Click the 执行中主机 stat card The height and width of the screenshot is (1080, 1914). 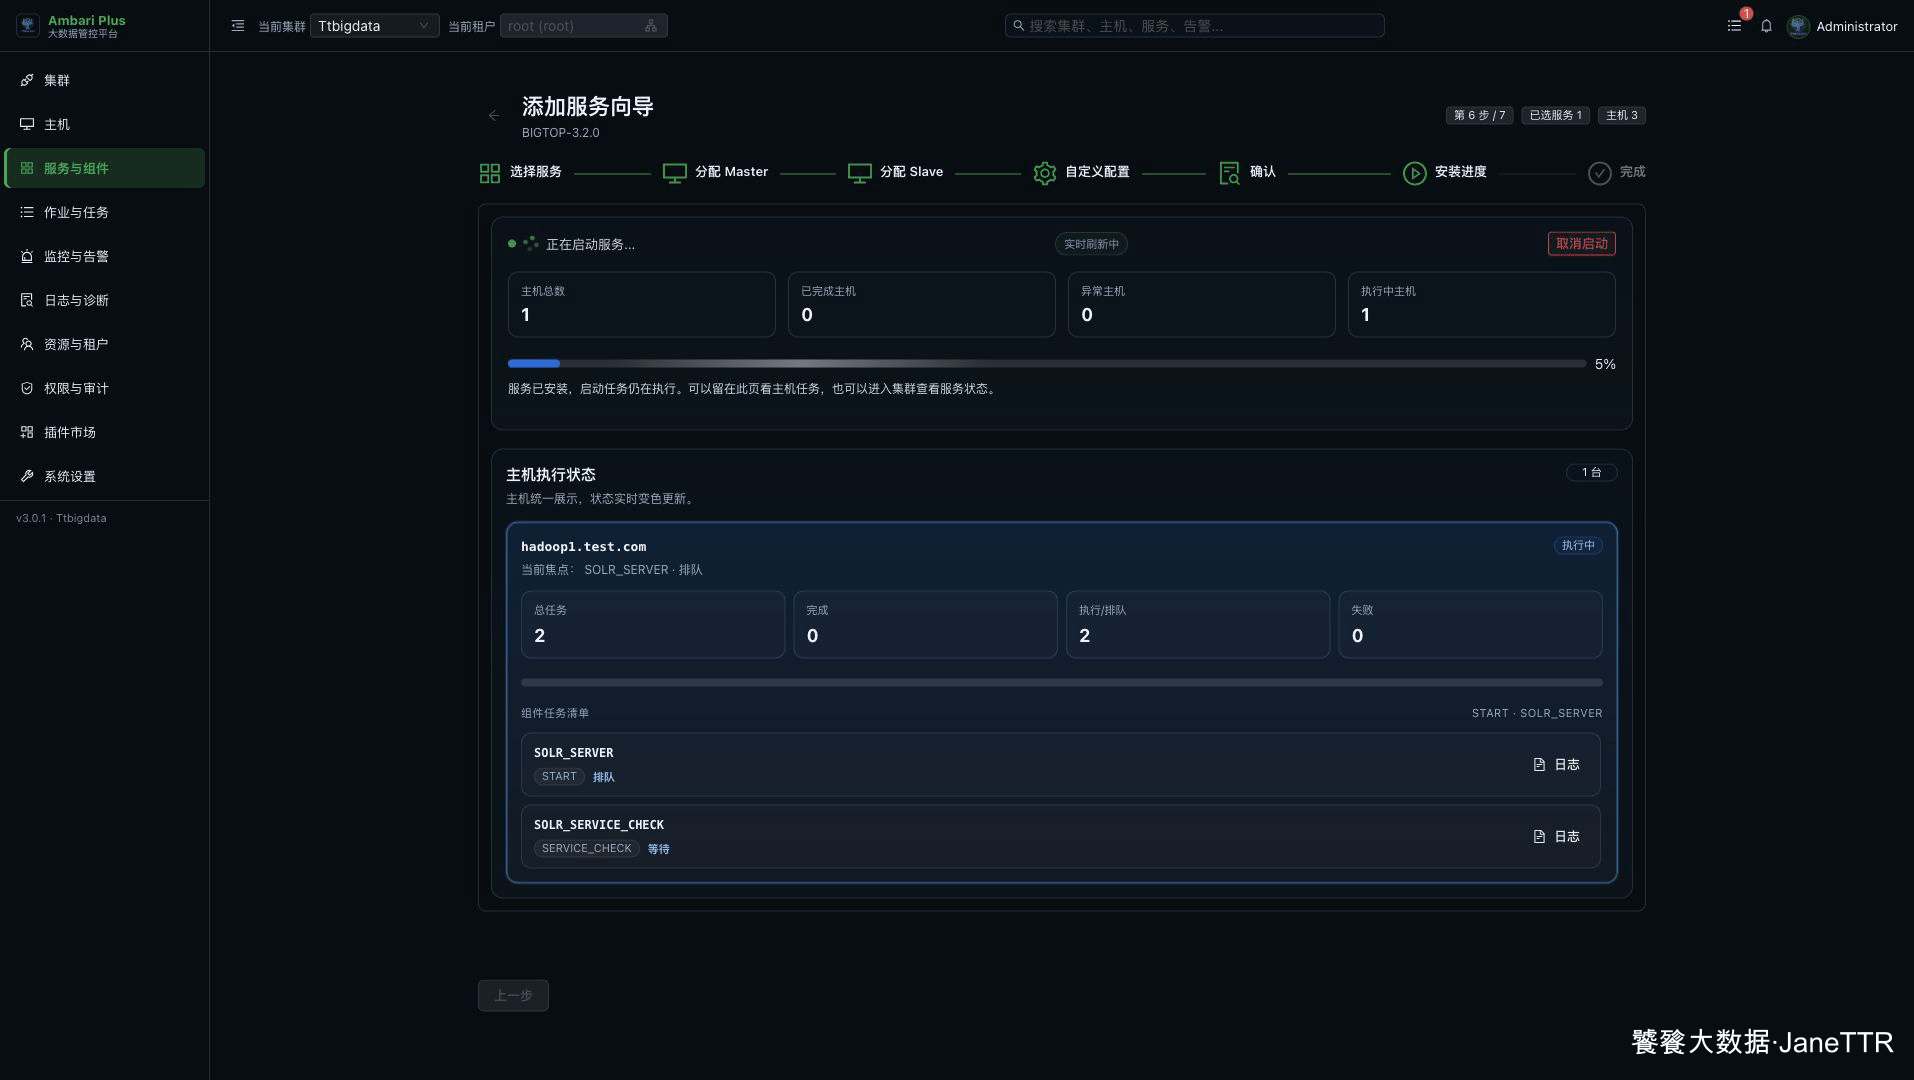pyautogui.click(x=1481, y=305)
